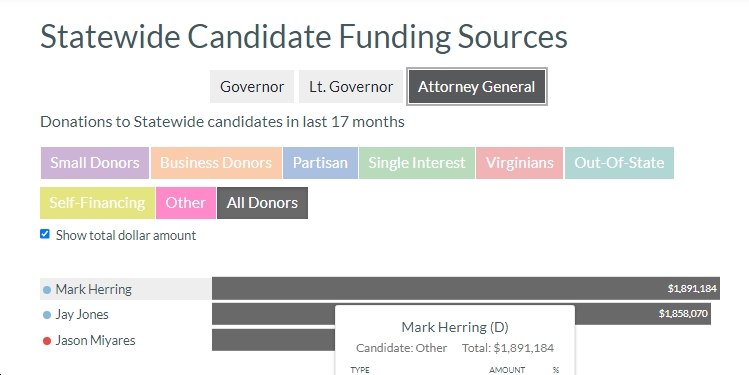Viewport: 749px width, 375px height.
Task: Choose the Single Interest filter
Action: [417, 163]
